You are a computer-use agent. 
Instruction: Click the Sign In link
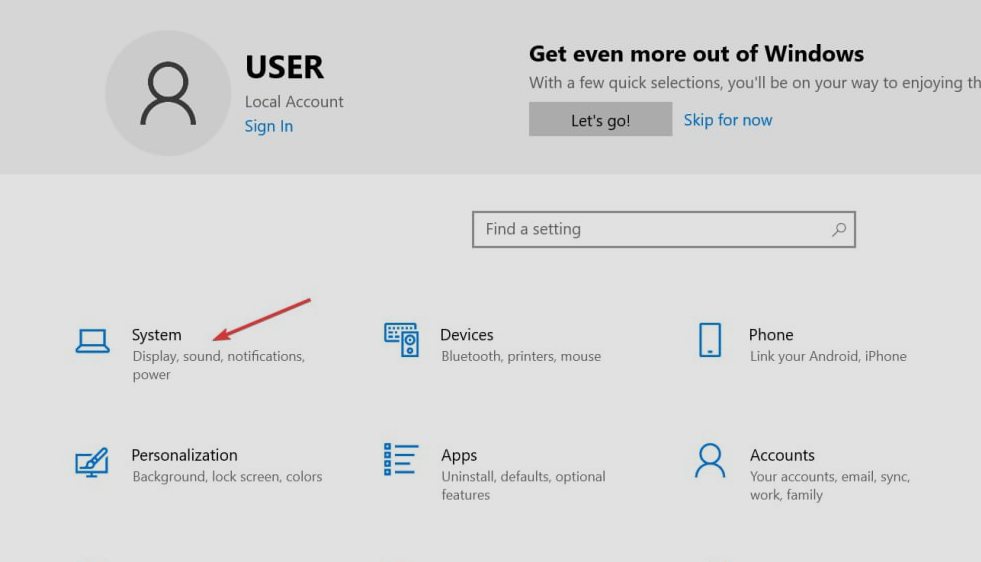click(268, 126)
